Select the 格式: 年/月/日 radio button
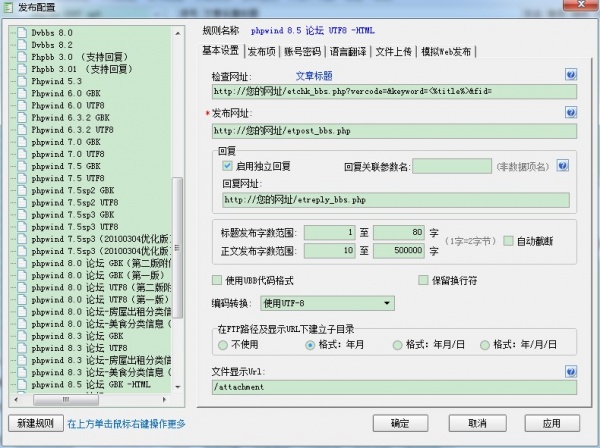600x448 pixels. tap(484, 345)
